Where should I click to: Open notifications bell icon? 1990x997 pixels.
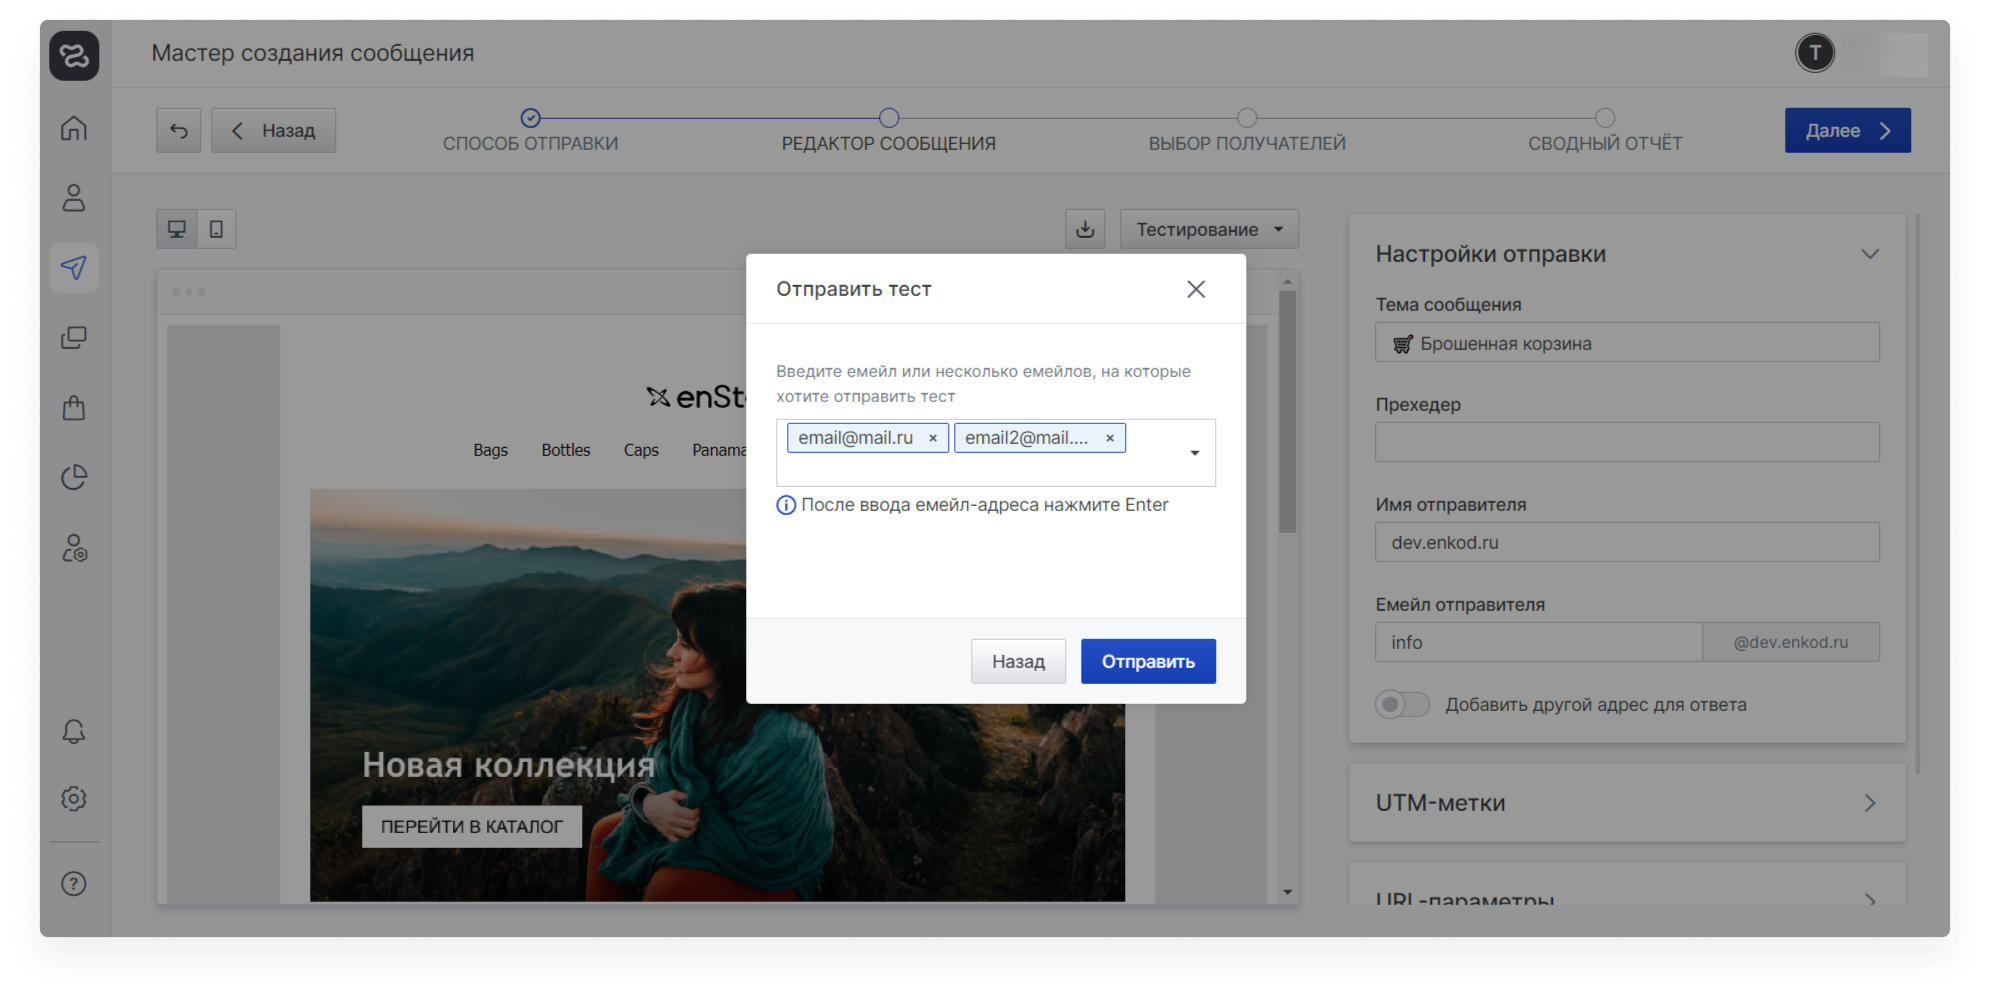pos(74,731)
